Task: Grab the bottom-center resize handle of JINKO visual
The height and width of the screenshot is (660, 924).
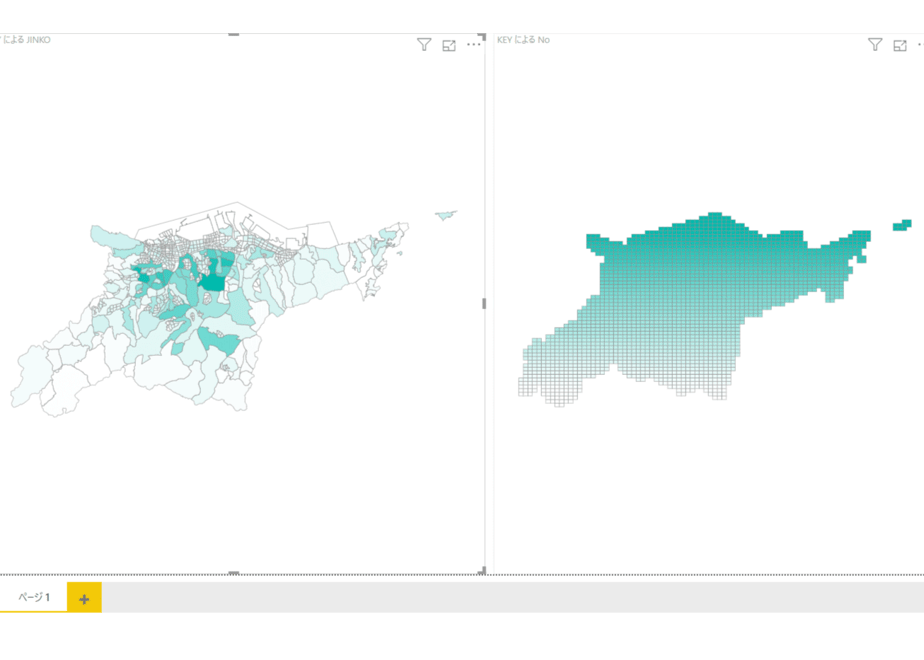Action: point(234,572)
